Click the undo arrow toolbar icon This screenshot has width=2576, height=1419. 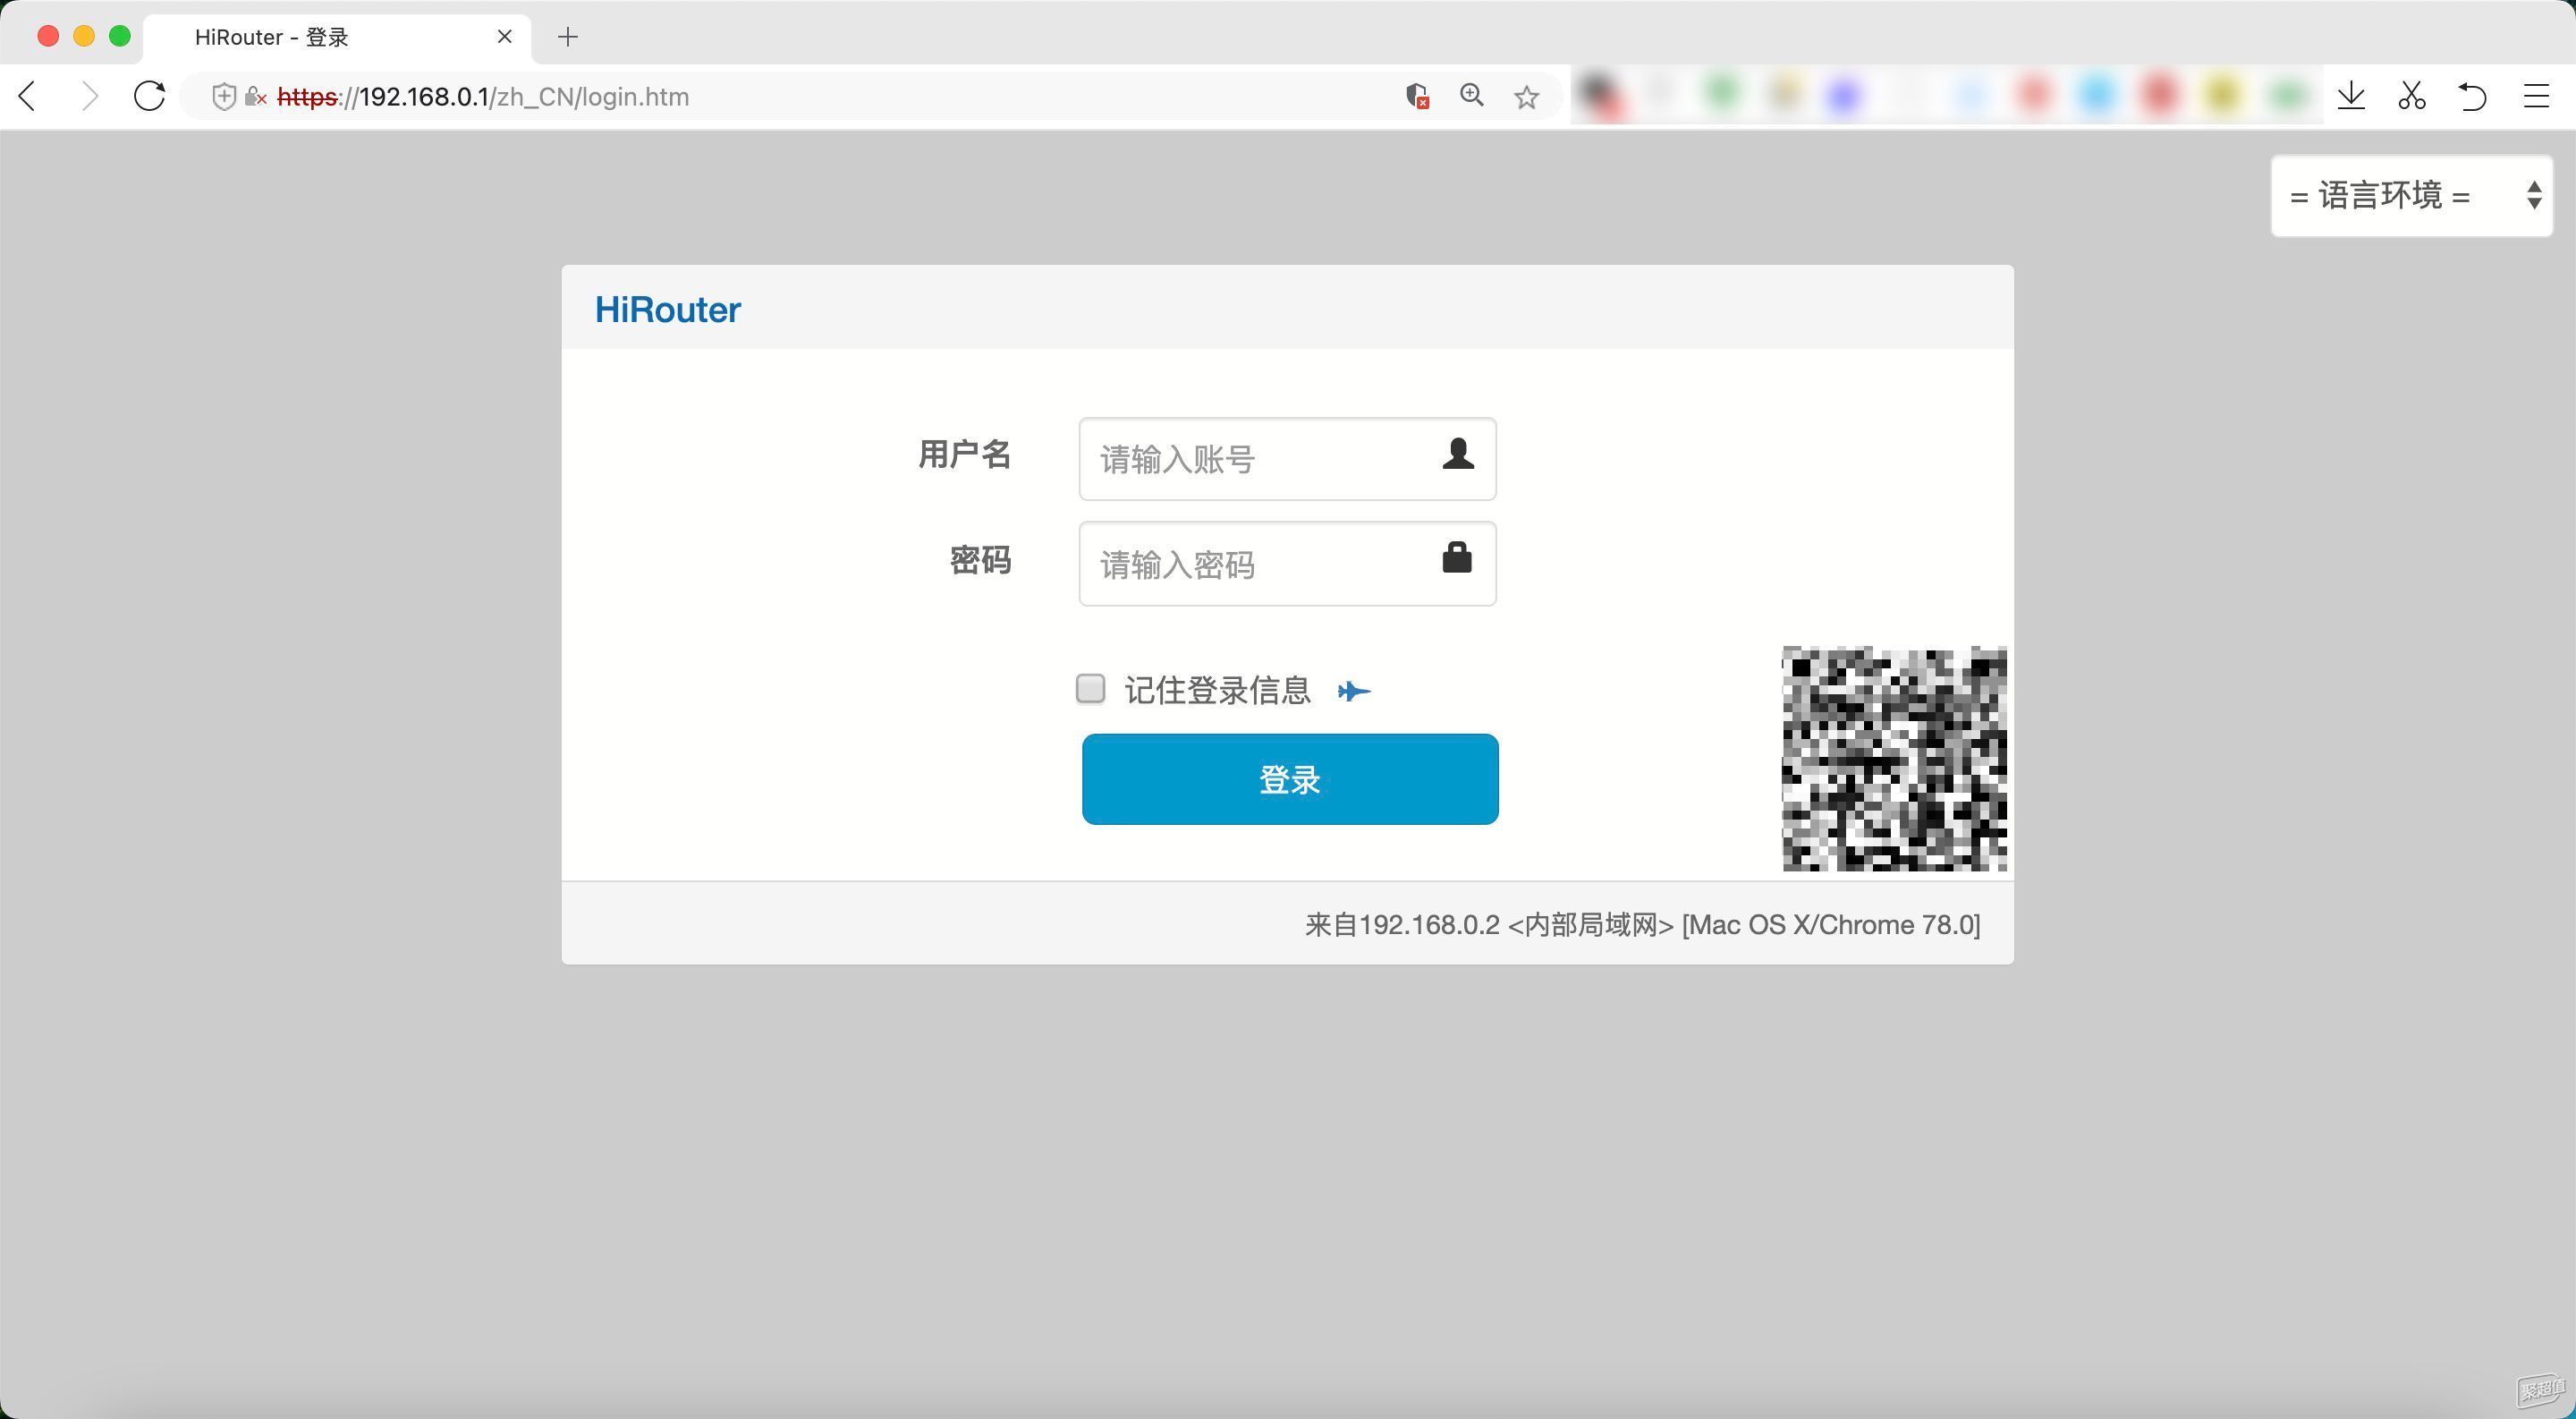(x=2472, y=96)
